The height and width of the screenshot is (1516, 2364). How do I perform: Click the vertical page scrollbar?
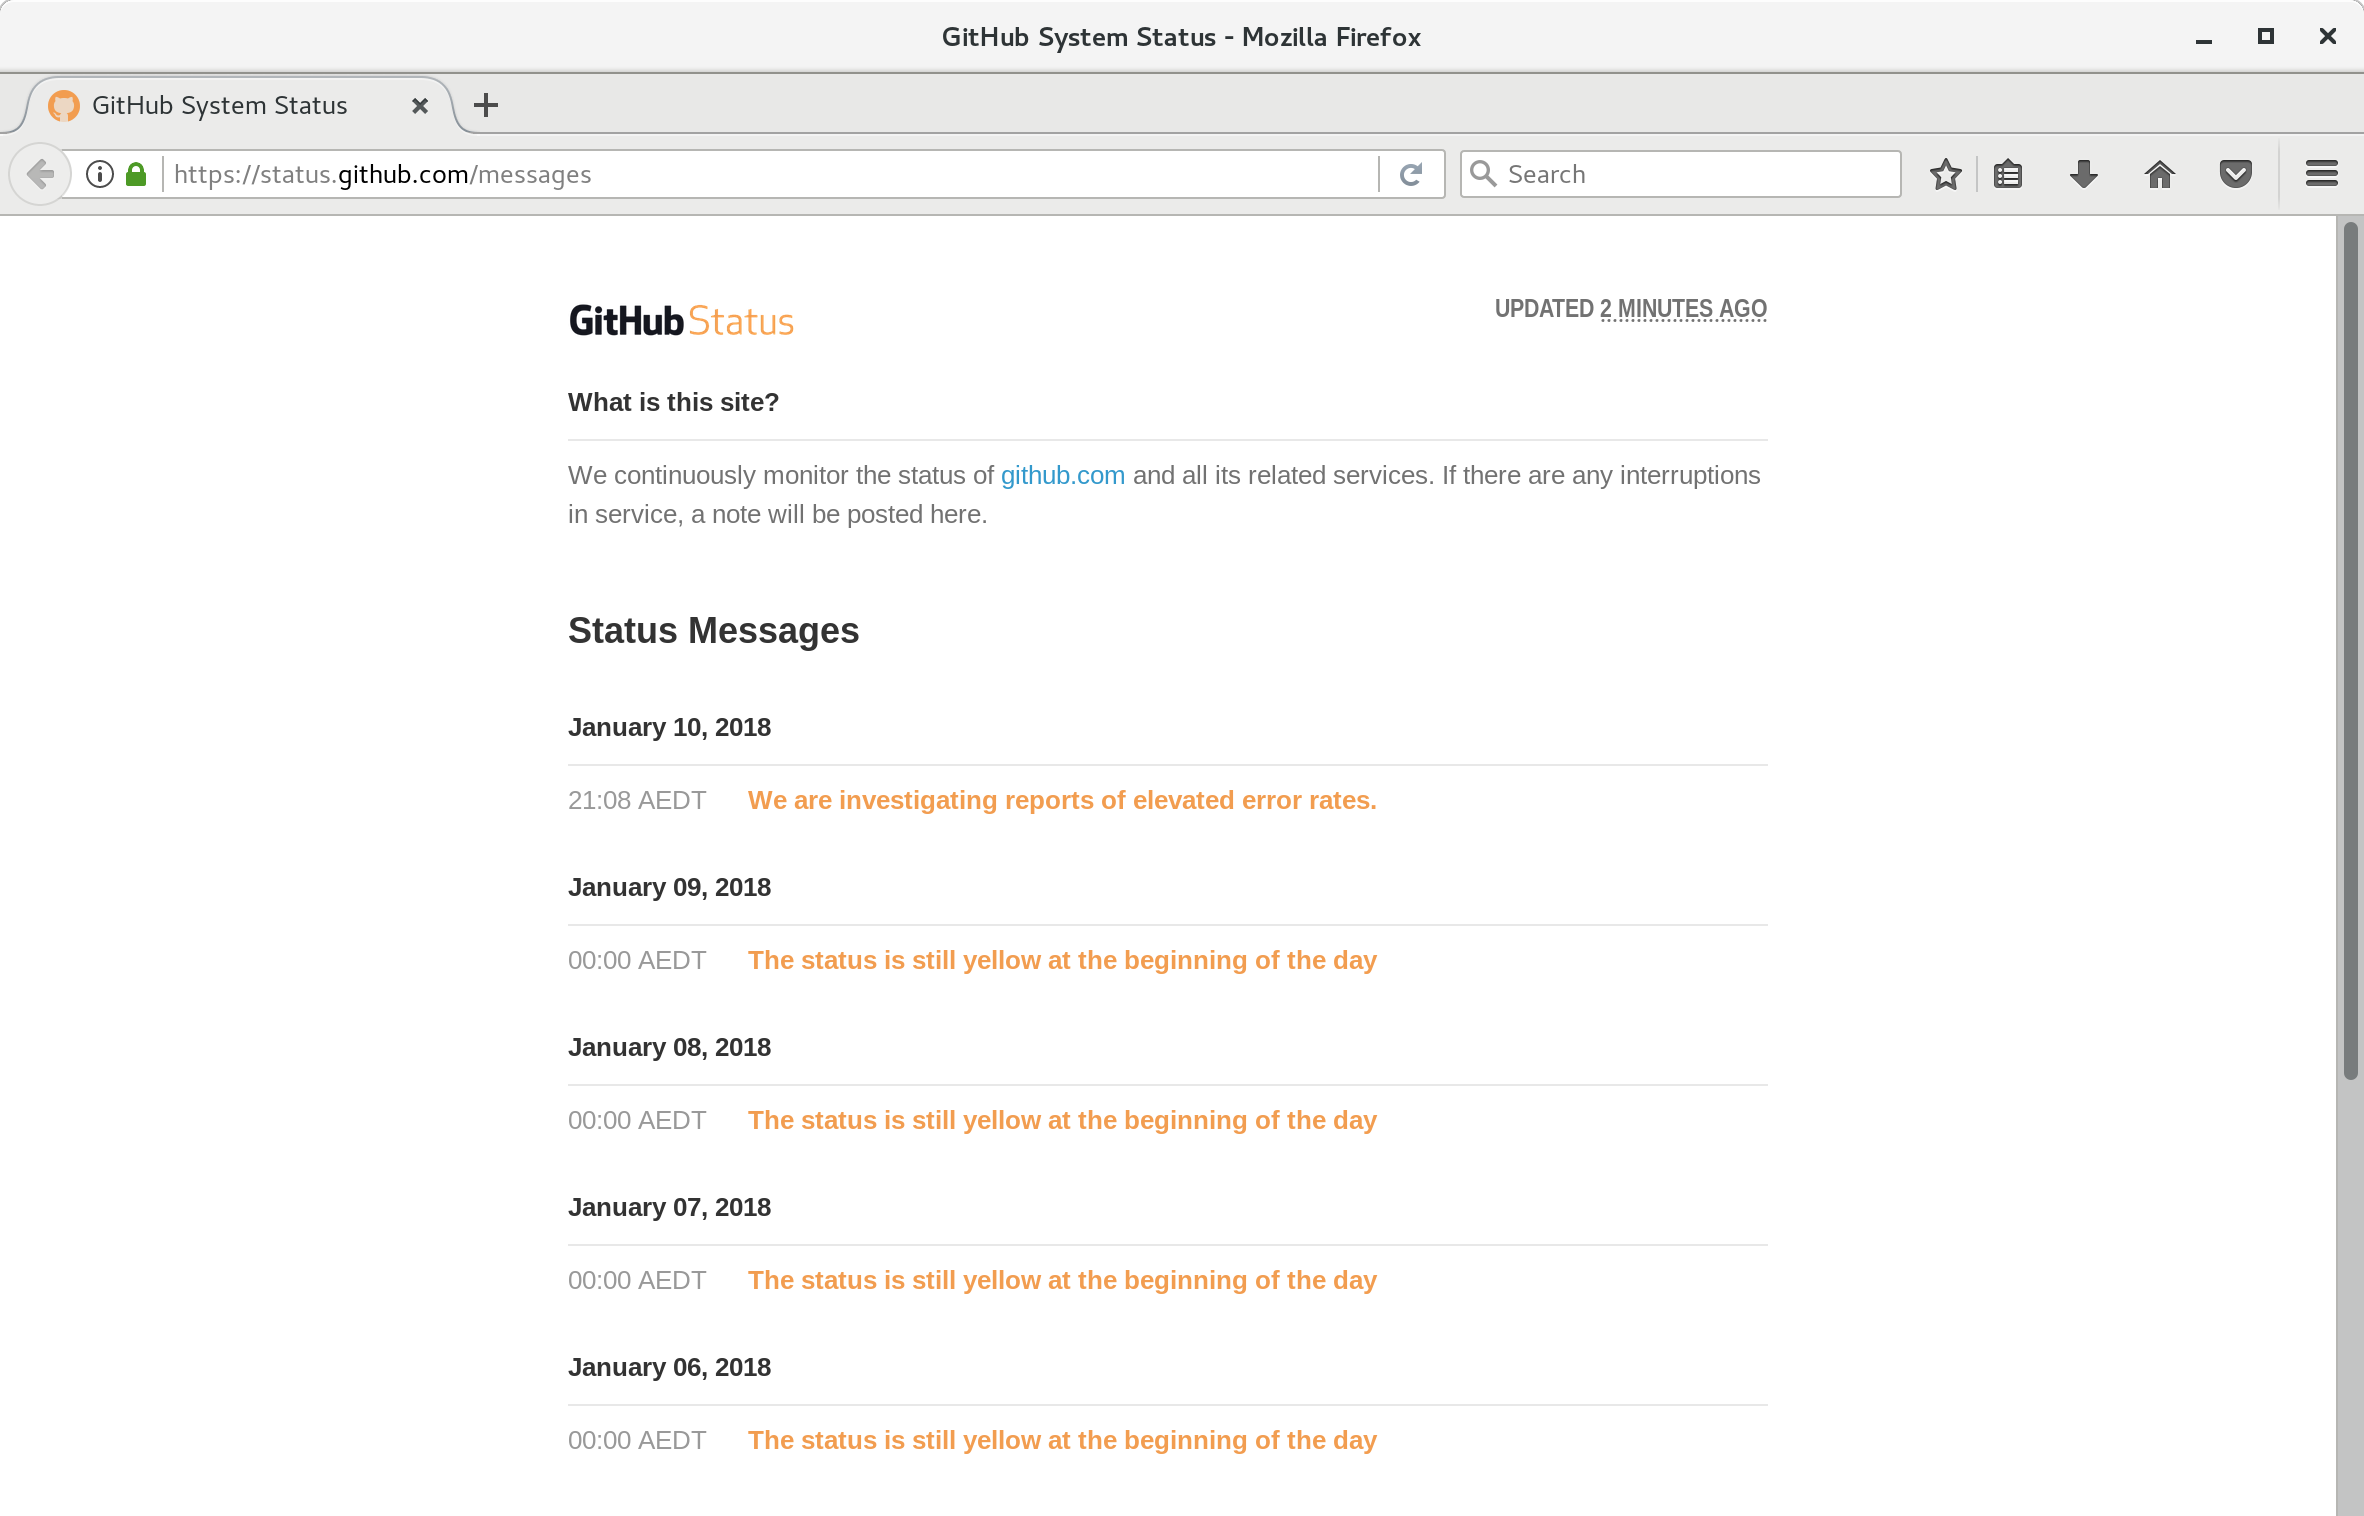point(2350,650)
